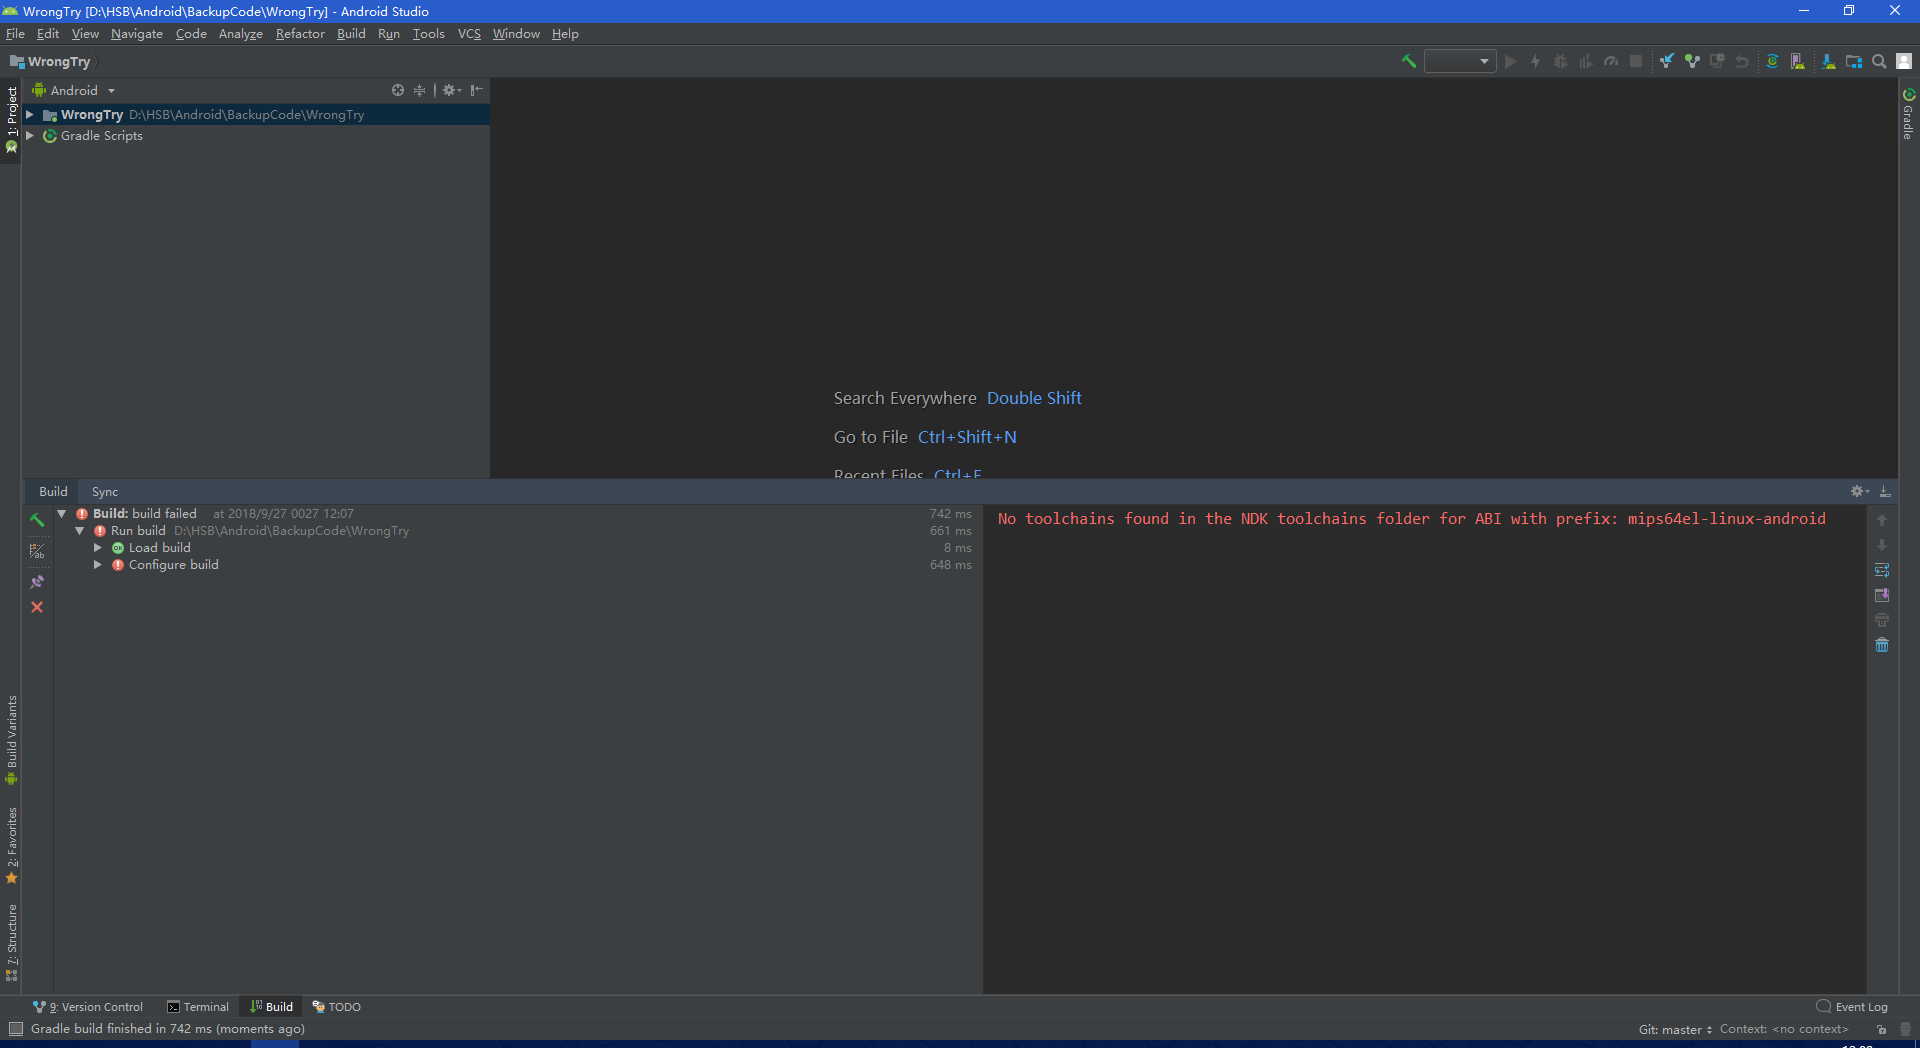Open the Event Log

pyautogui.click(x=1852, y=1007)
